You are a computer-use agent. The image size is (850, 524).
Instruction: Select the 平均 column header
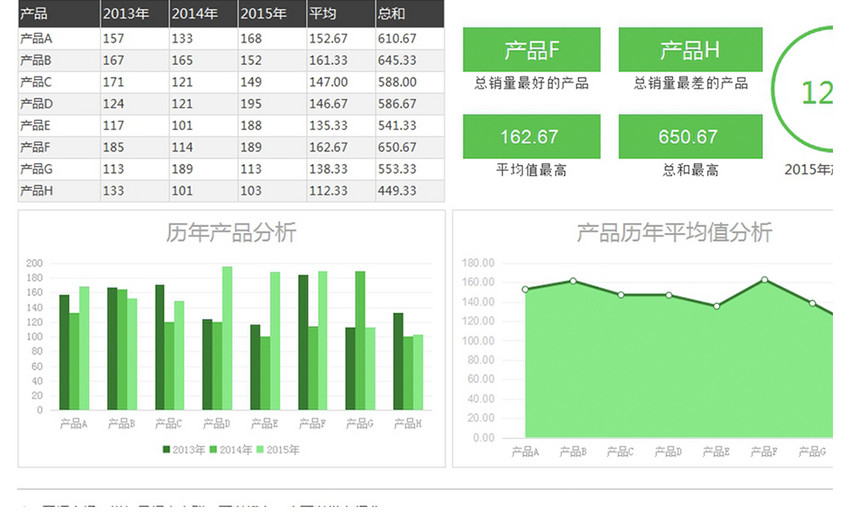[x=341, y=14]
